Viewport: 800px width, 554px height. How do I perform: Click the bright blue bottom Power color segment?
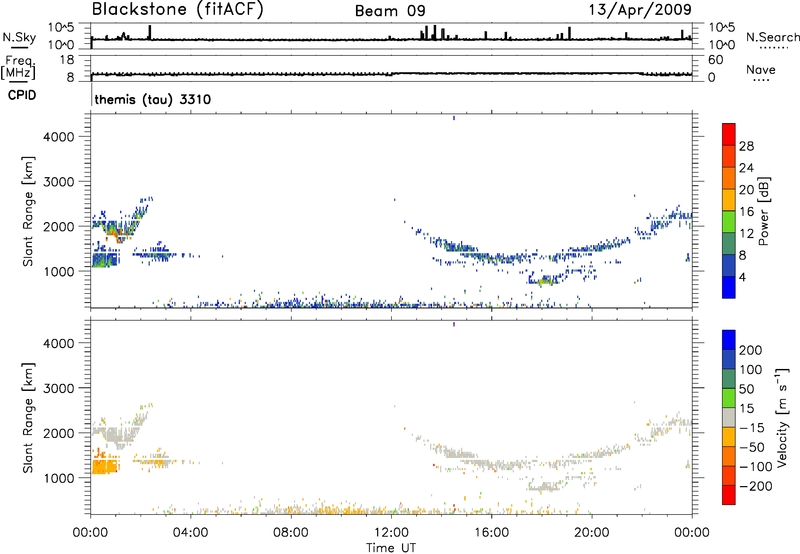[x=729, y=287]
